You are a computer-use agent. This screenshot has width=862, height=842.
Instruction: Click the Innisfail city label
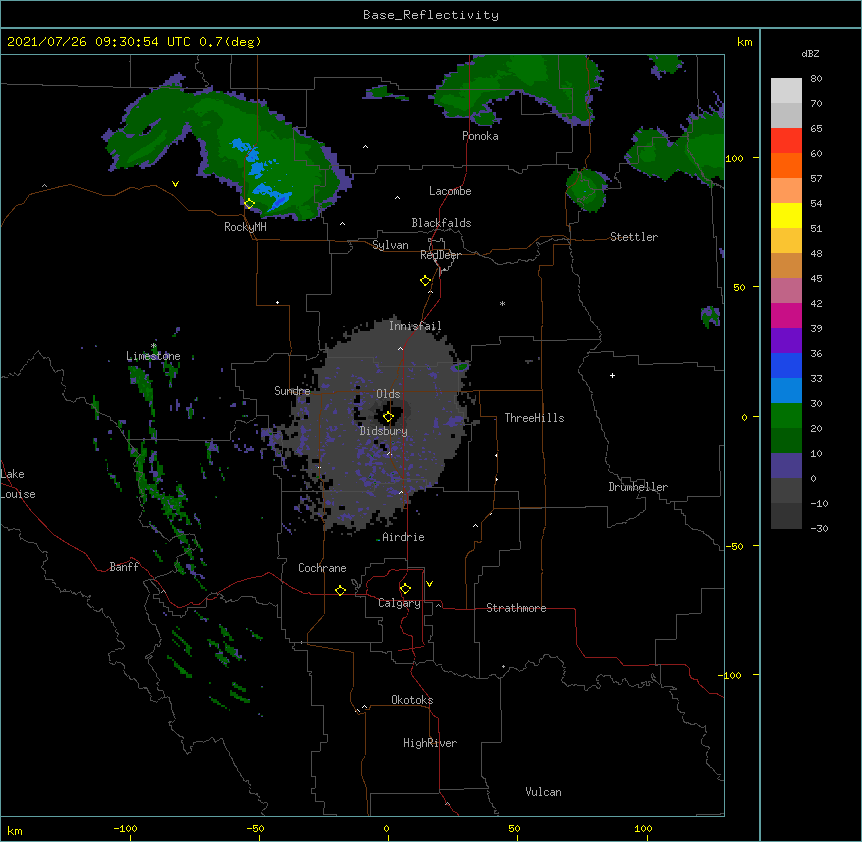pos(415,326)
